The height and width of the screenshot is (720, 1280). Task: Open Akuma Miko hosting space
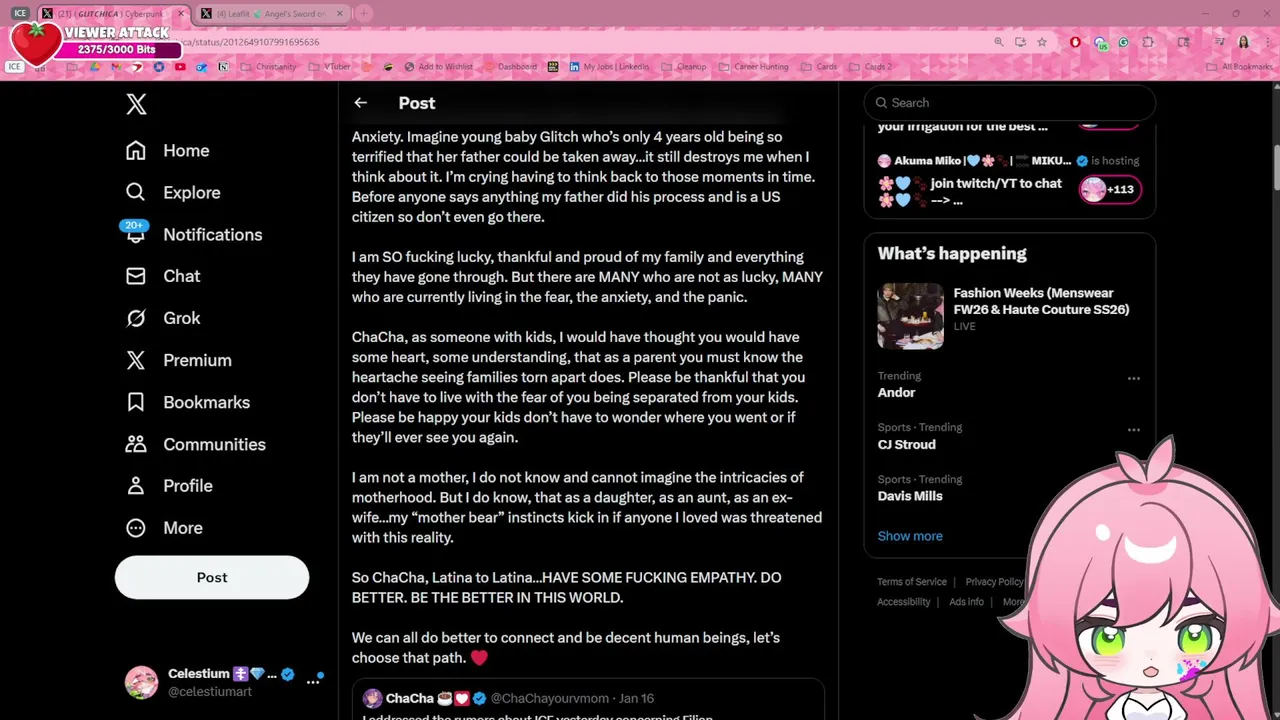1010,160
